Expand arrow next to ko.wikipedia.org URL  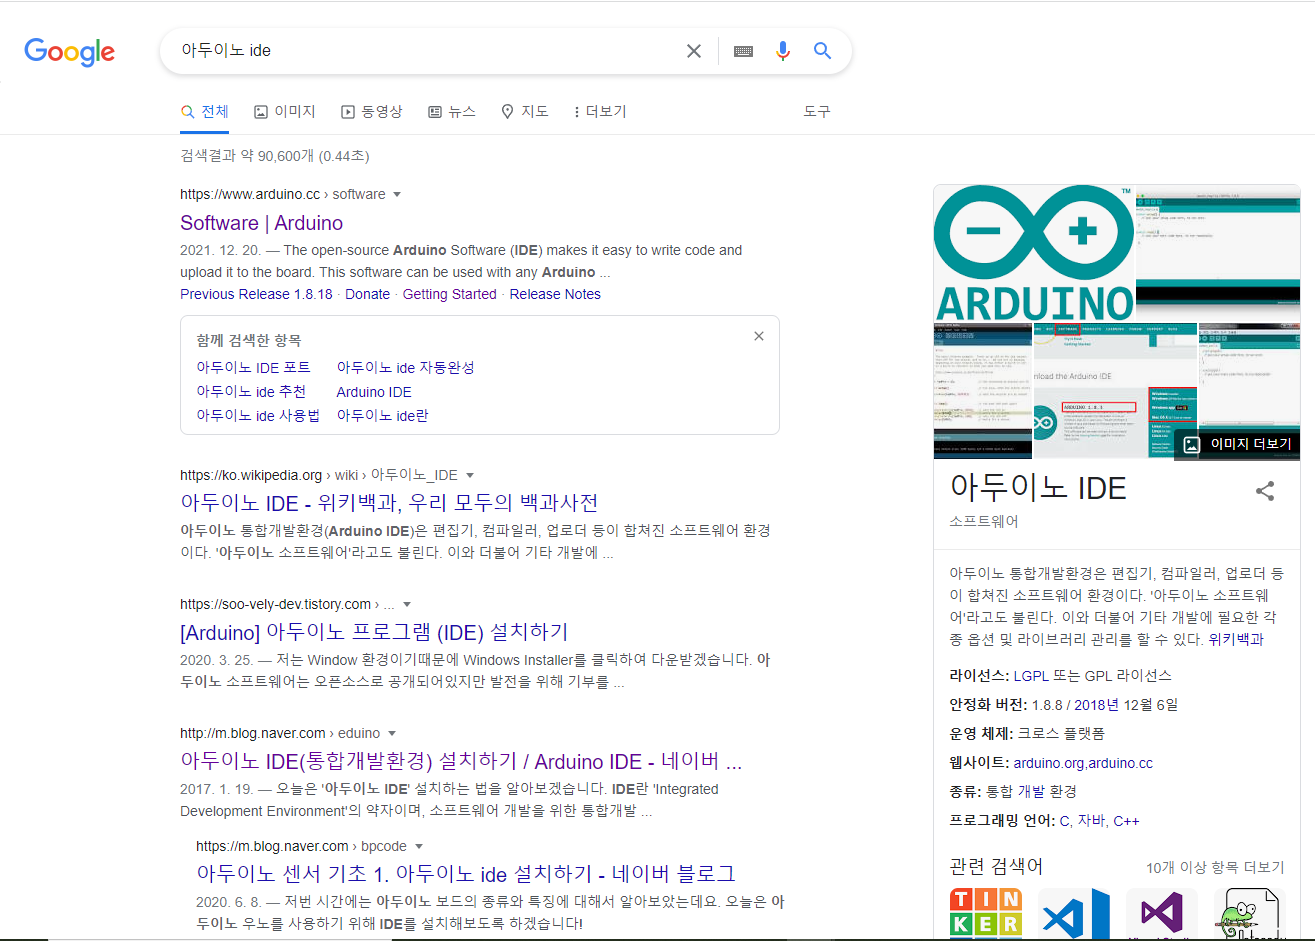point(470,476)
